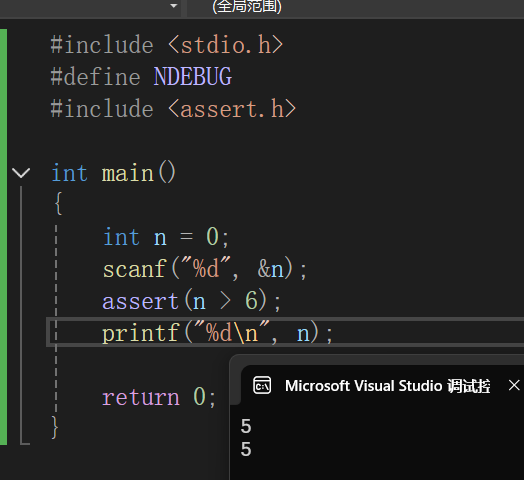Click the opening brace of main

[x=58, y=203]
